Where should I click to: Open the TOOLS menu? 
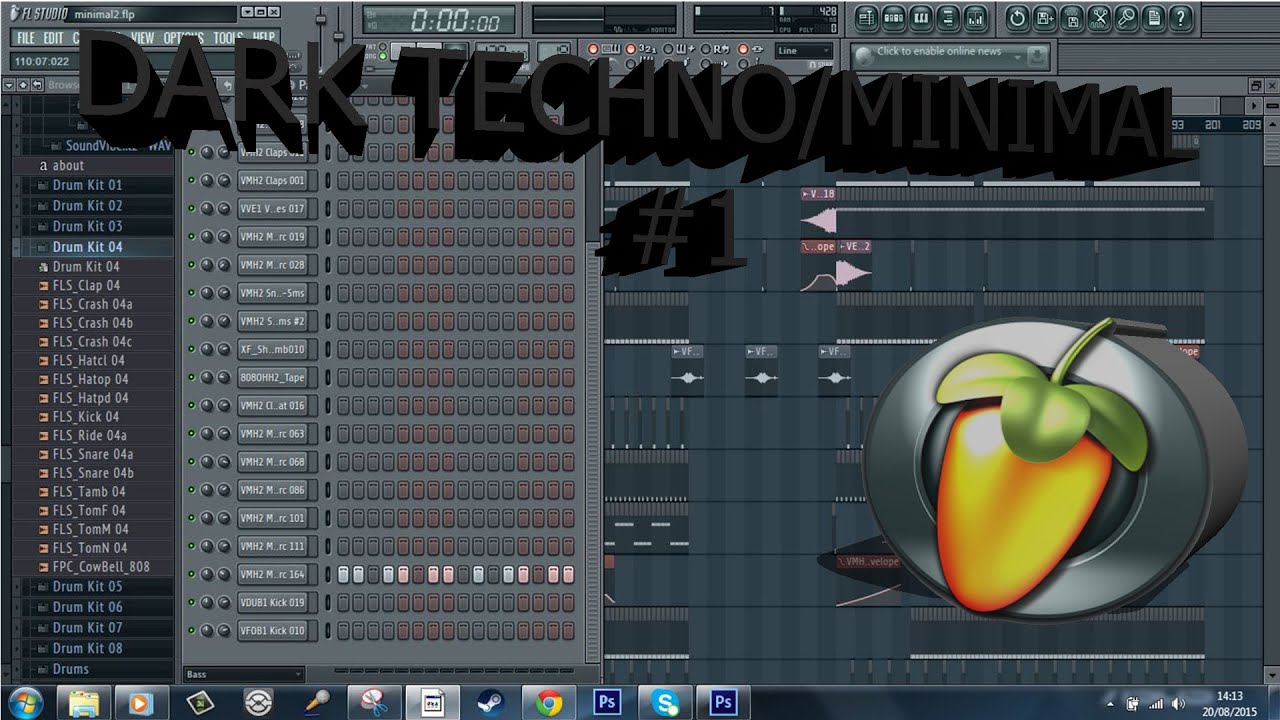(x=228, y=38)
